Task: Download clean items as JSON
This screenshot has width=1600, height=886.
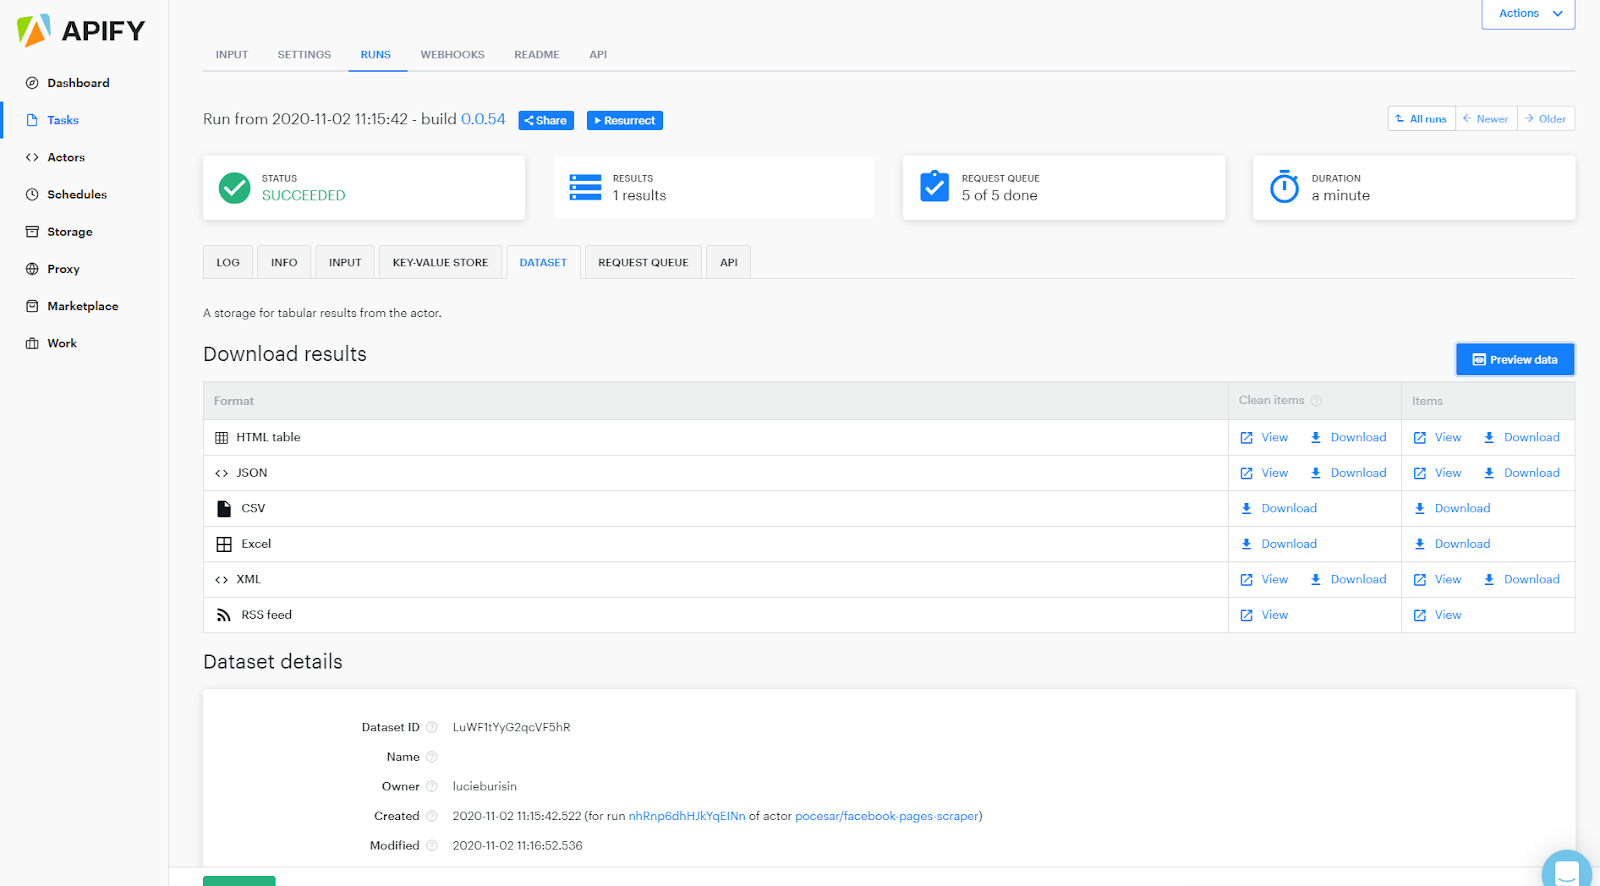Action: (x=1348, y=473)
